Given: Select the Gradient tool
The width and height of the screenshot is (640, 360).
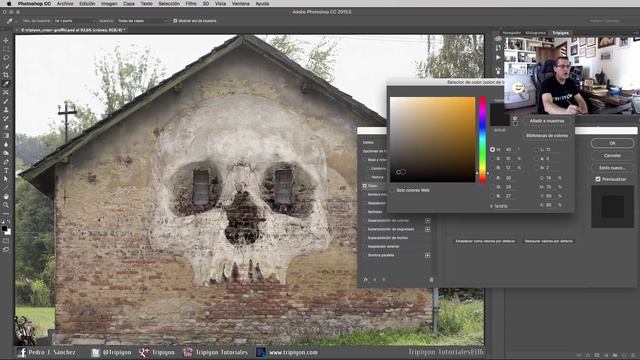Looking at the screenshot, I should tap(6, 136).
